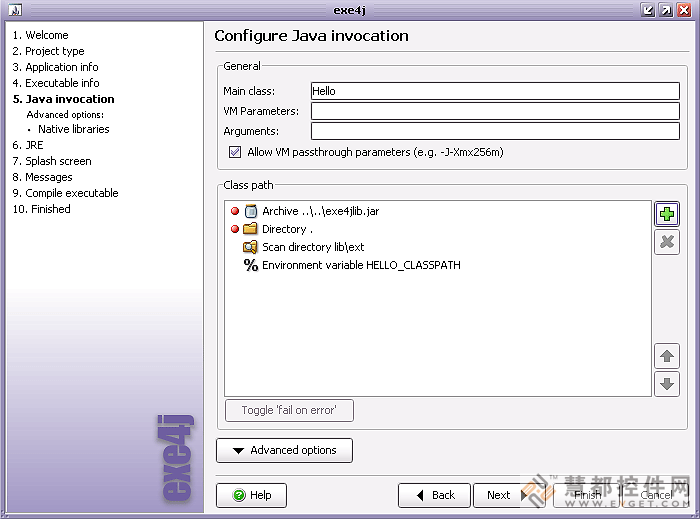Screen dimensions: 700x519
Task: Click the folder icon of the Directory entry
Action: pyautogui.click(x=250, y=229)
